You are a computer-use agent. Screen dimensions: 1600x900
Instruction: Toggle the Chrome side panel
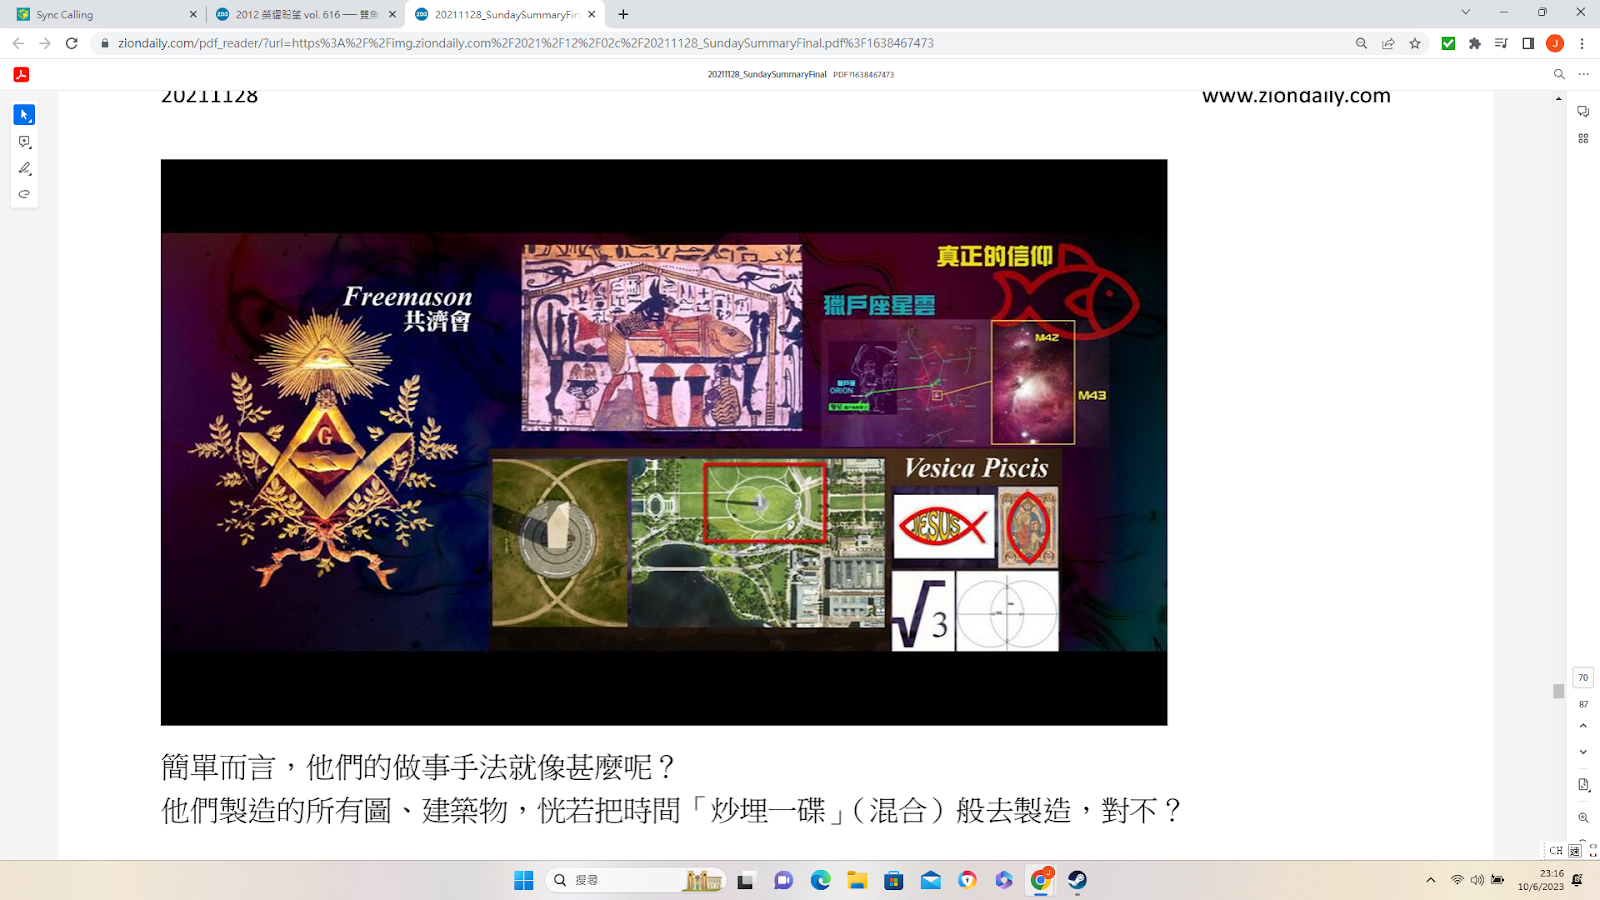pos(1528,43)
